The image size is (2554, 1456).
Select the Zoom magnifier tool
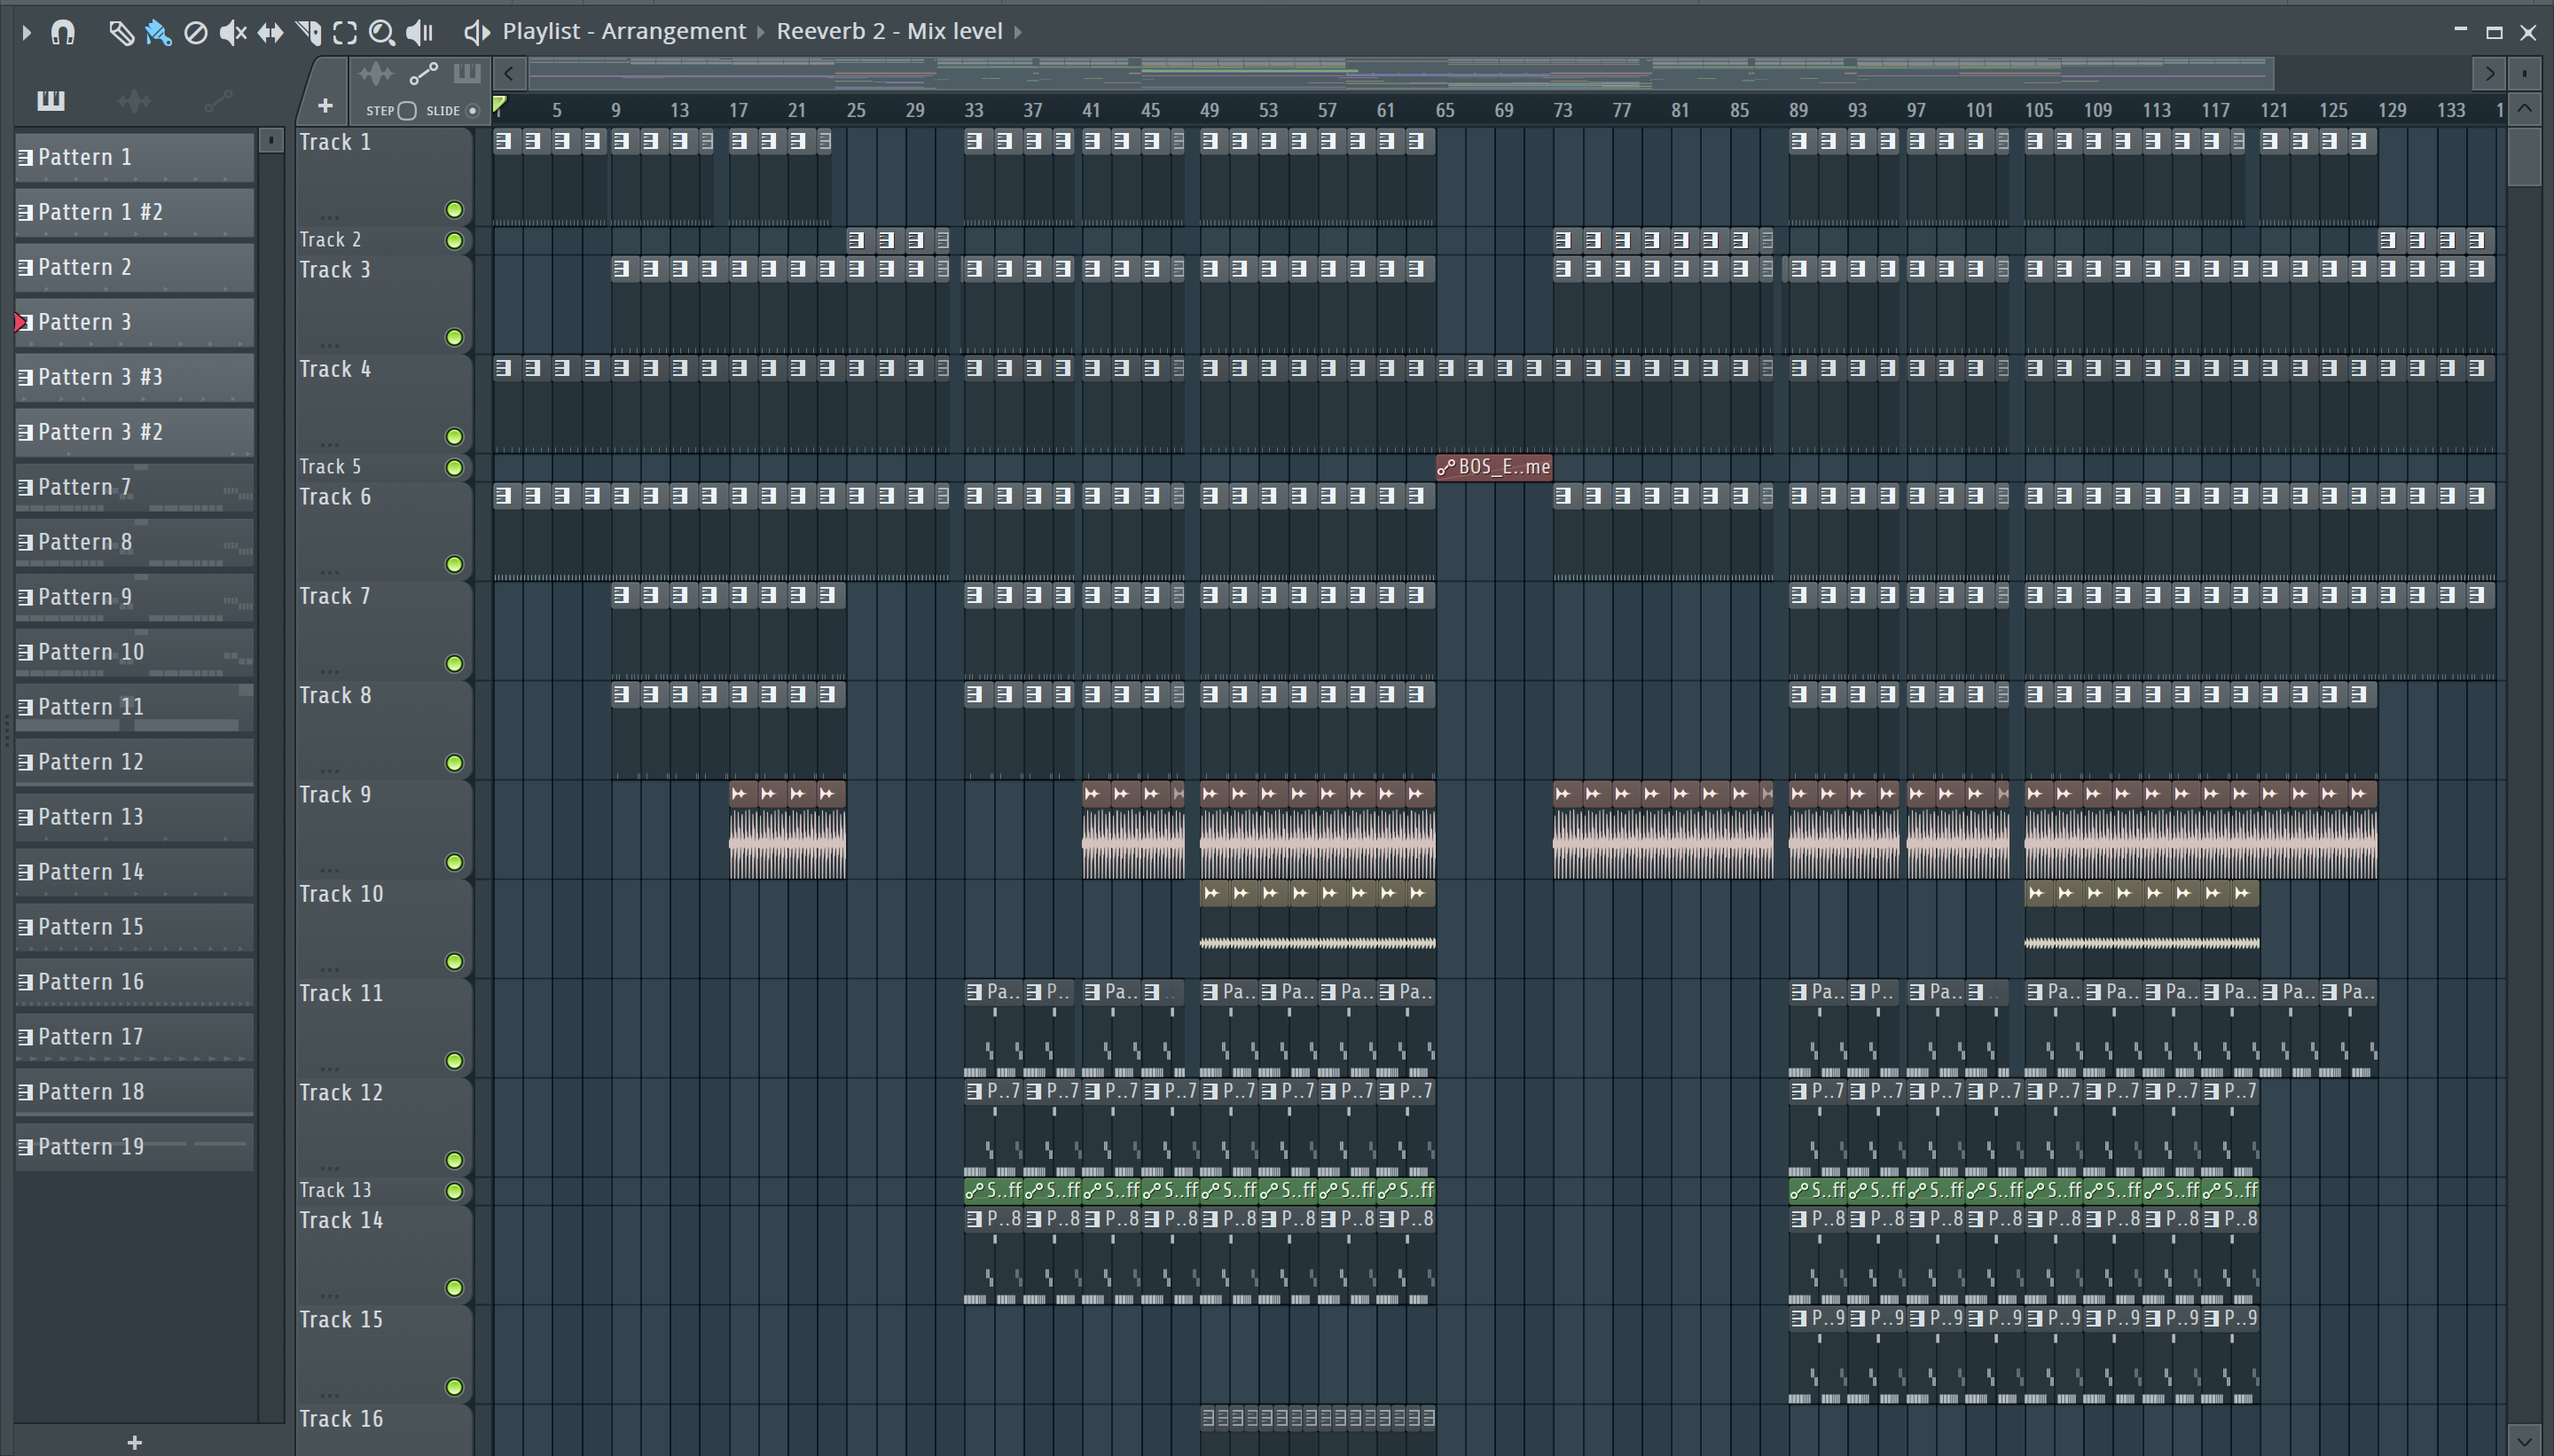pos(381,33)
